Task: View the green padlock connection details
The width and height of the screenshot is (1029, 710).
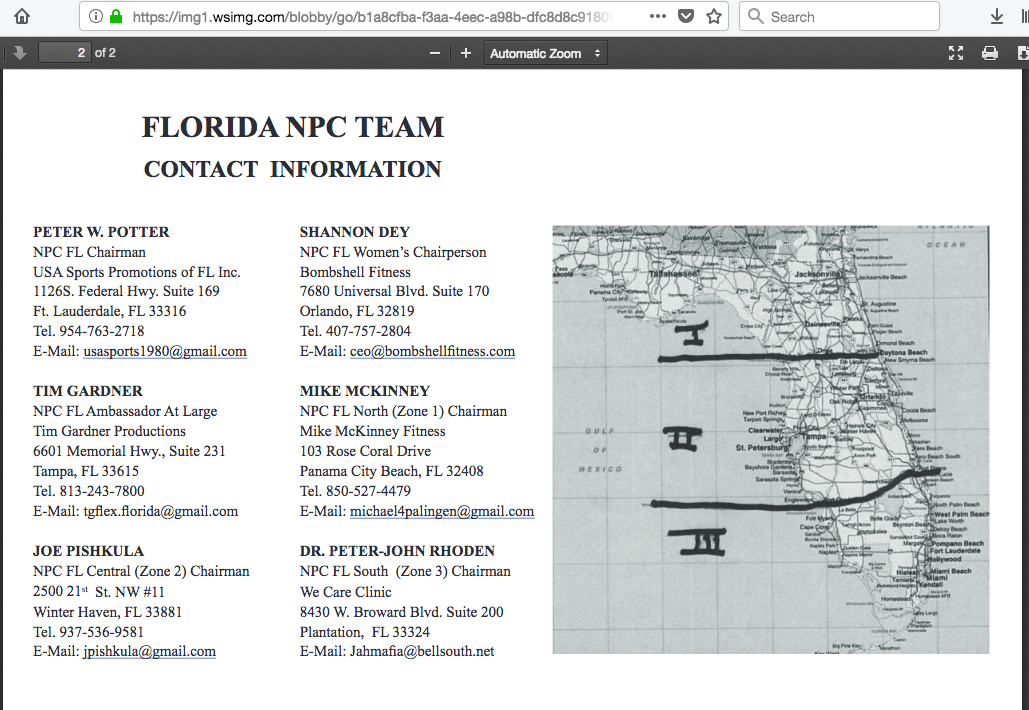Action: 116,16
